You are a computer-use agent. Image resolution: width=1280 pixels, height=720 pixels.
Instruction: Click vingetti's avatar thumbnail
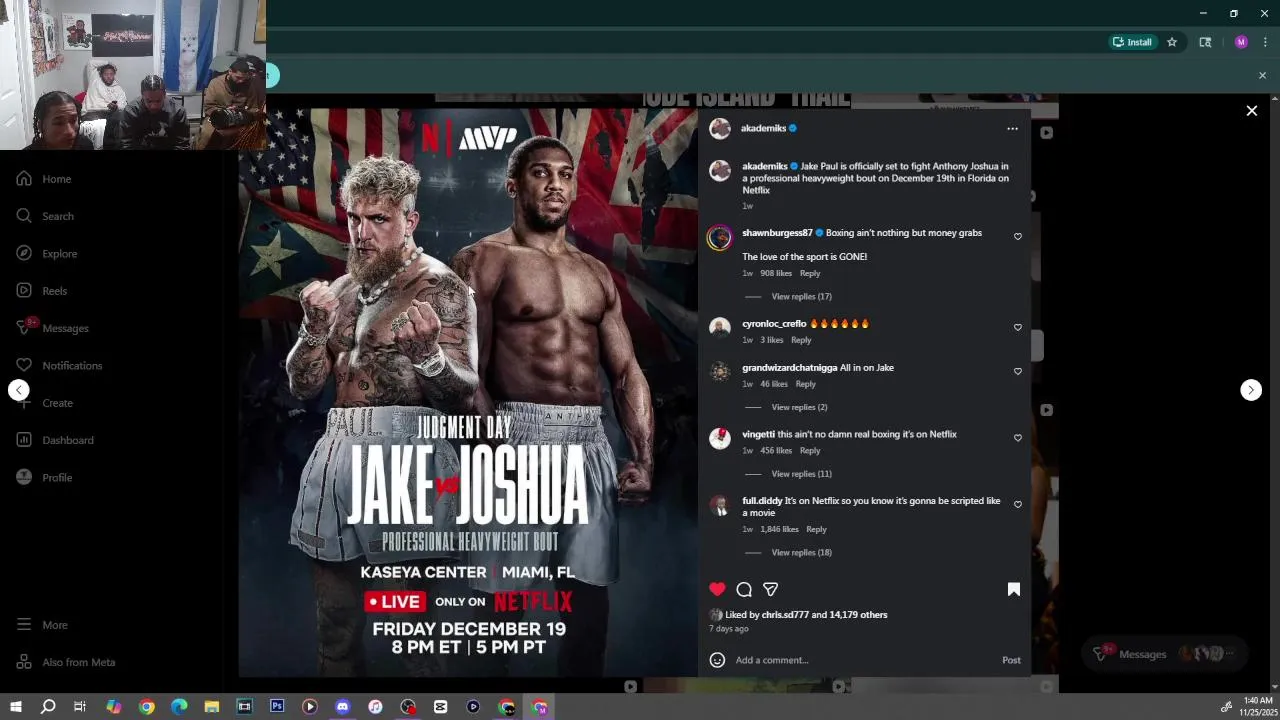coord(720,438)
